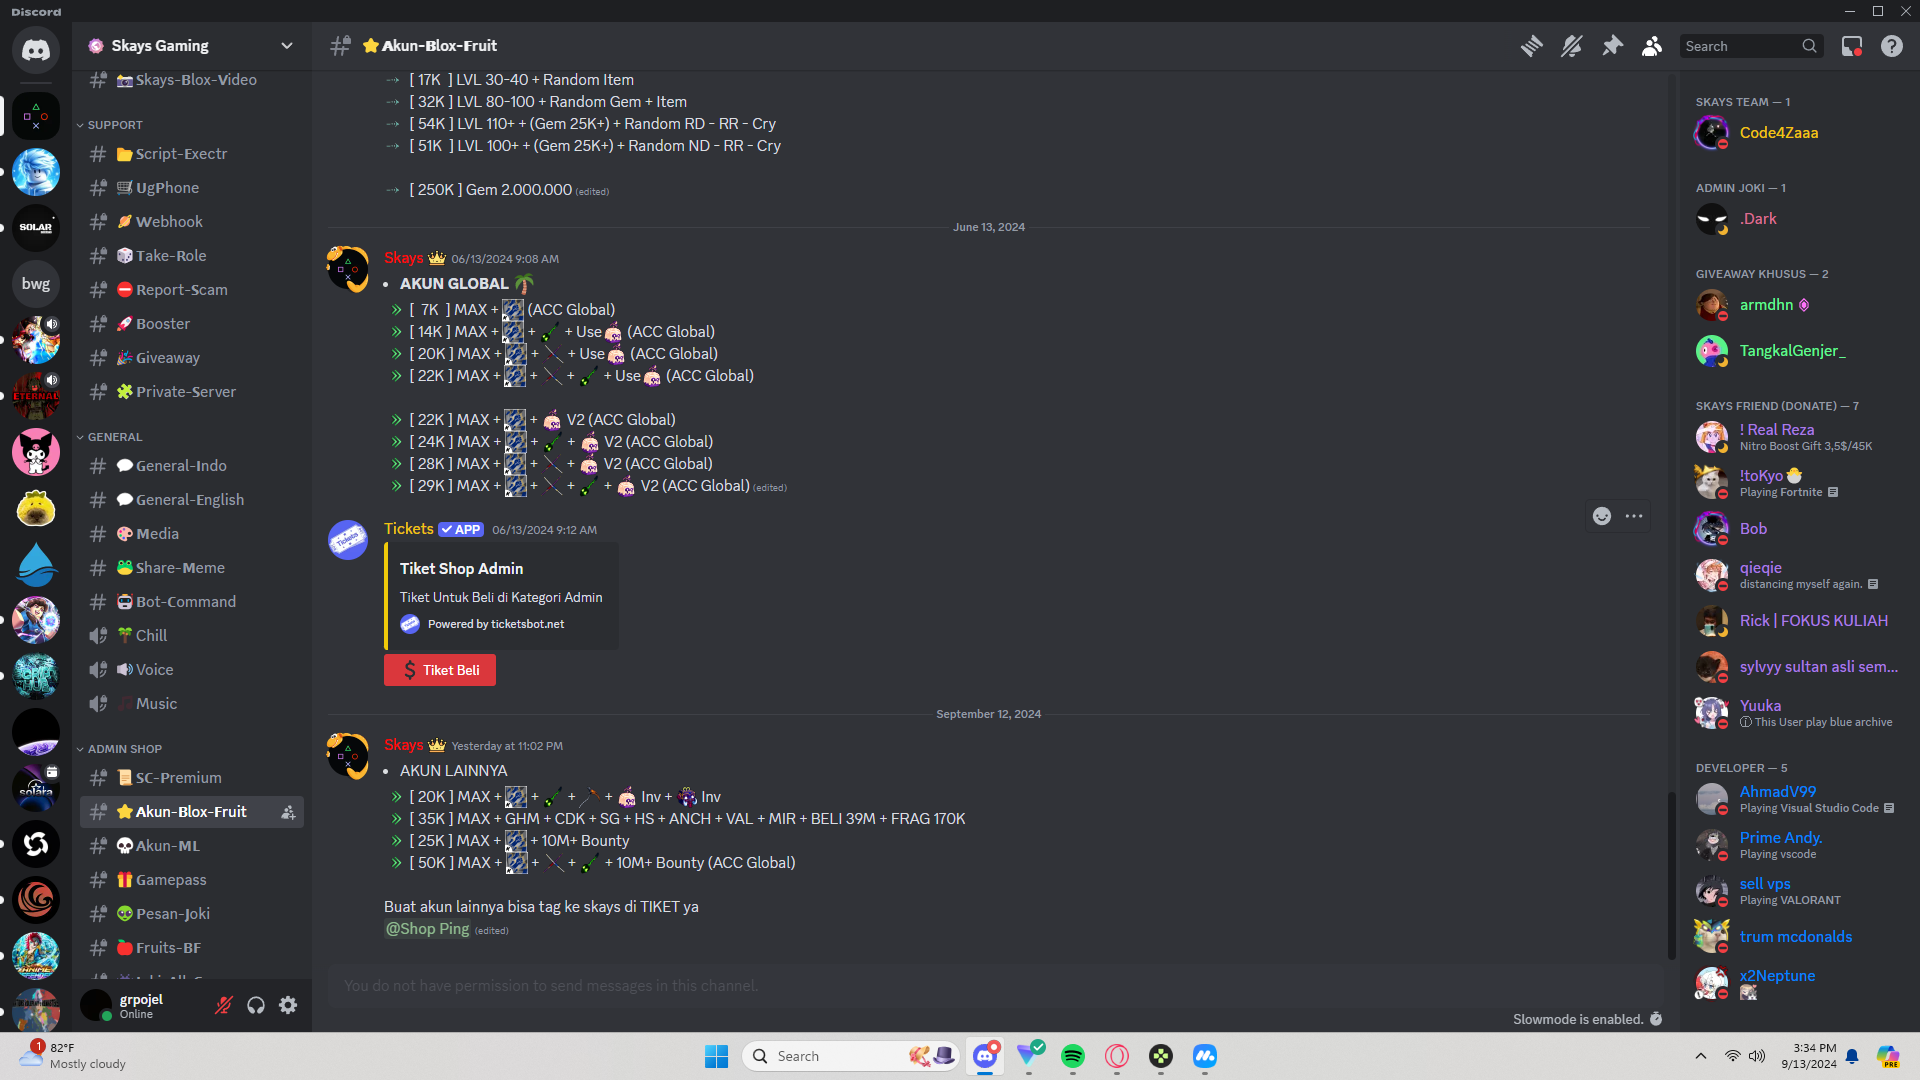
Task: Open the Private-Server channel
Action: 192,392
